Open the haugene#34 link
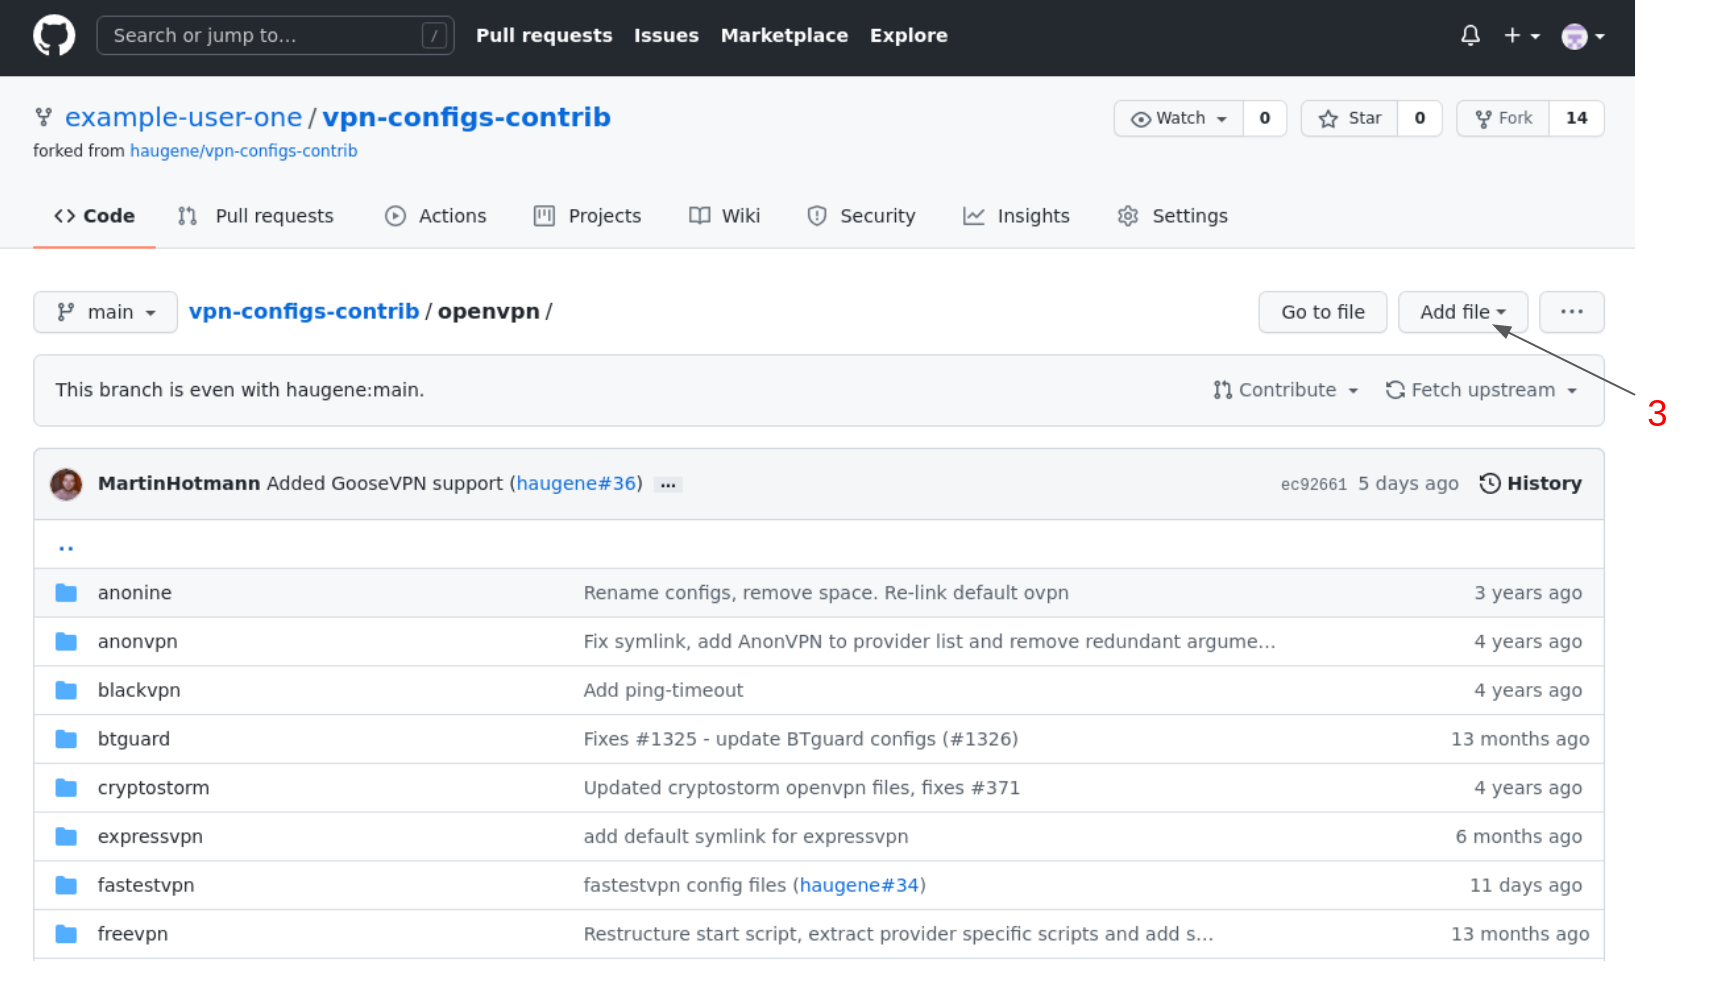1729x988 pixels. (x=859, y=886)
